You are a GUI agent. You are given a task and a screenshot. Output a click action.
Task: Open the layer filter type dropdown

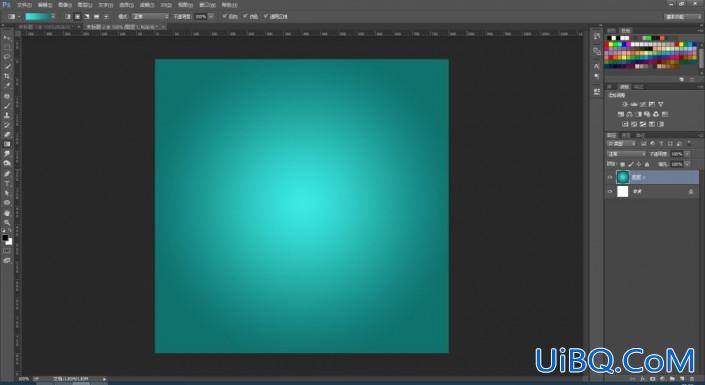[x=622, y=143]
